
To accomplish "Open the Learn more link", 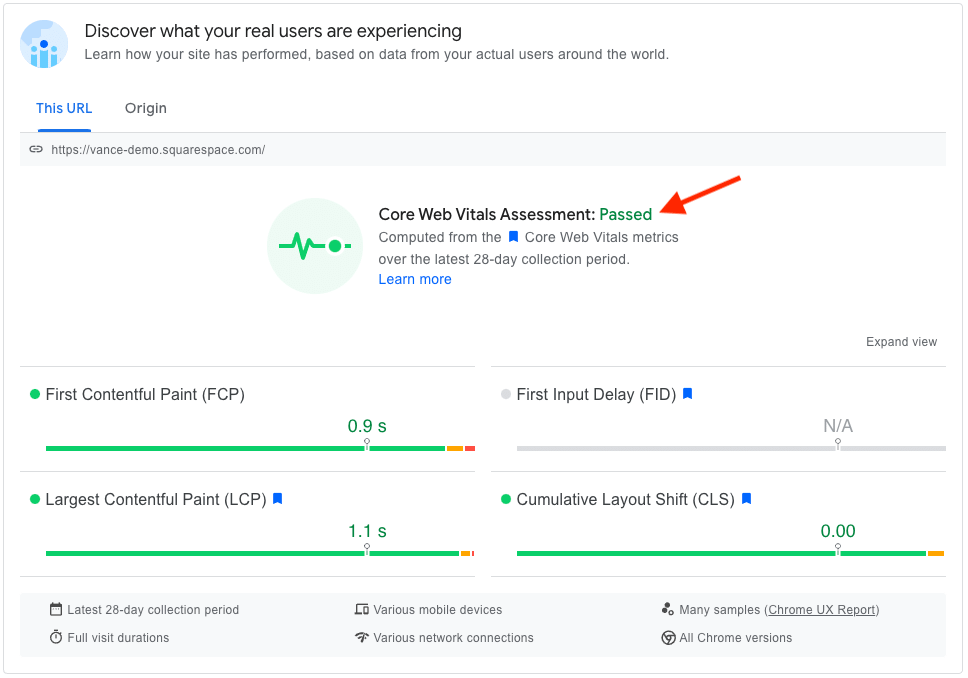I will click(414, 280).
